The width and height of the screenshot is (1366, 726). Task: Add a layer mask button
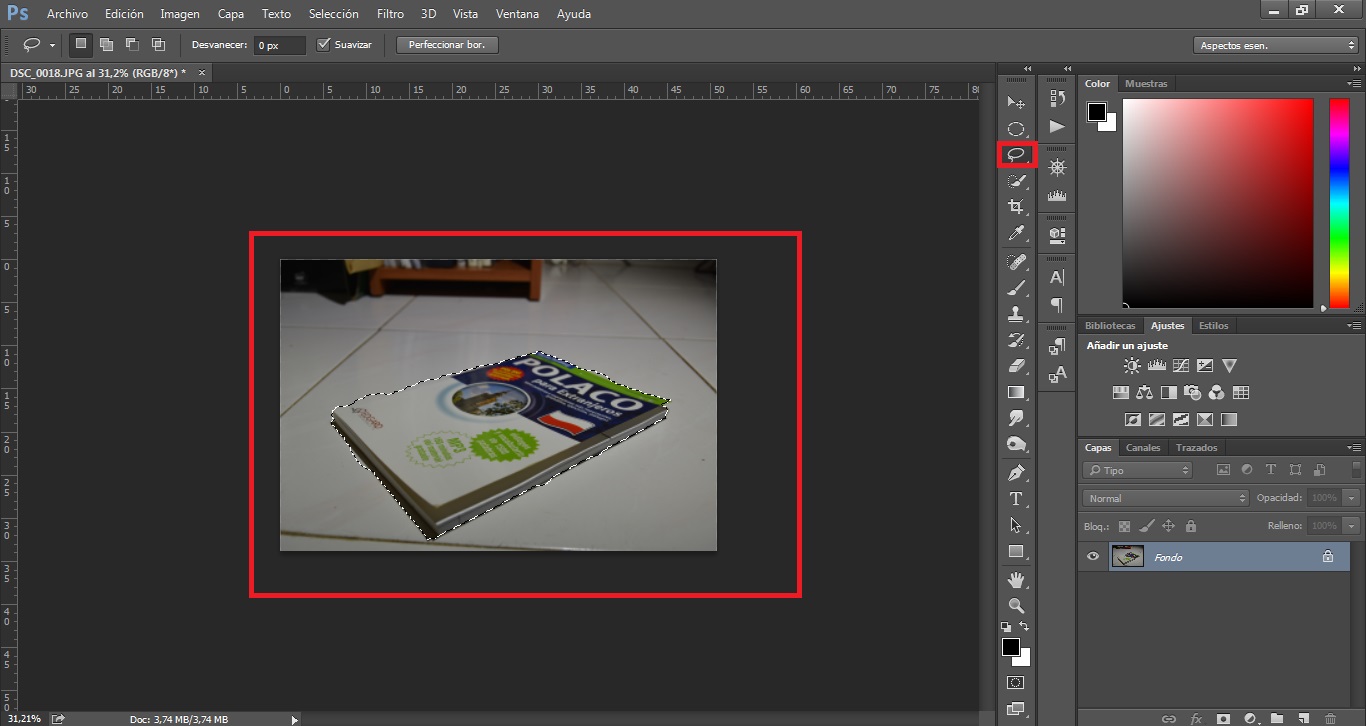pos(1223,718)
